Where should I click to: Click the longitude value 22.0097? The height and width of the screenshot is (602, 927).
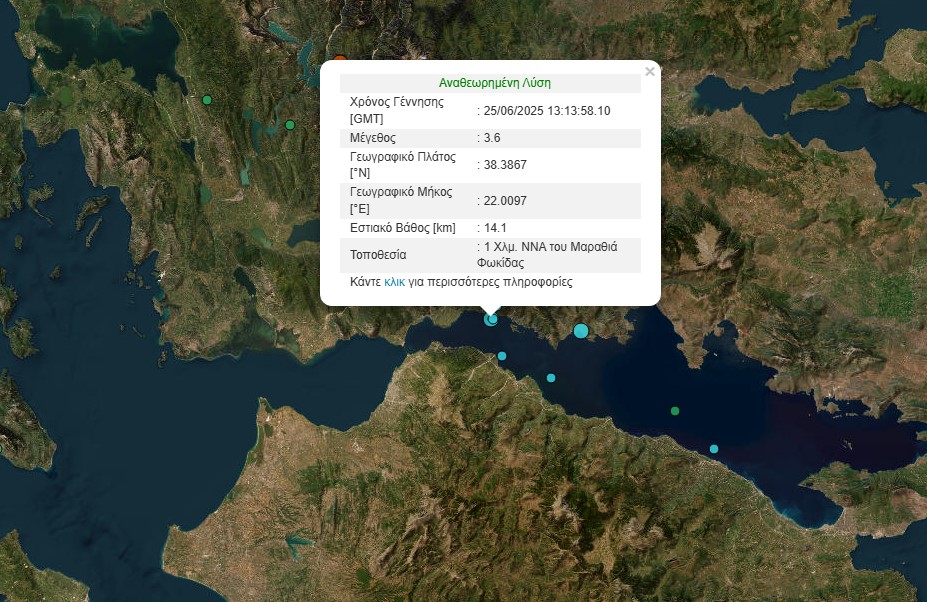click(x=505, y=201)
